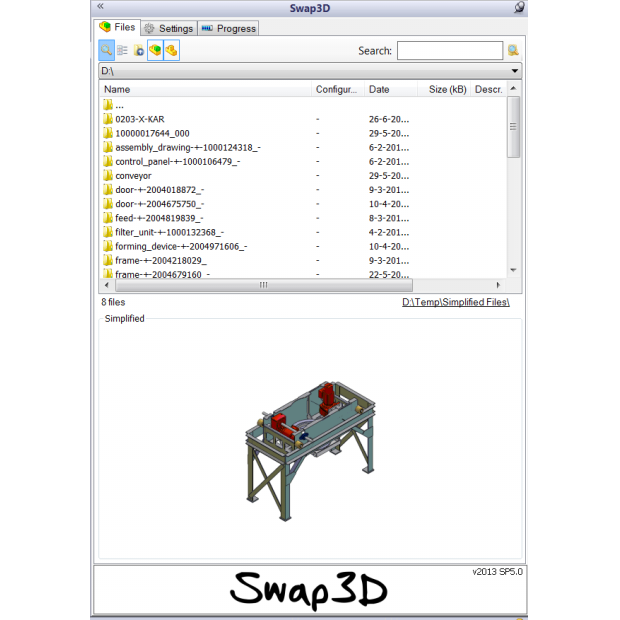
Task: Click the horizontal scrollbar left arrow
Action: 106,285
